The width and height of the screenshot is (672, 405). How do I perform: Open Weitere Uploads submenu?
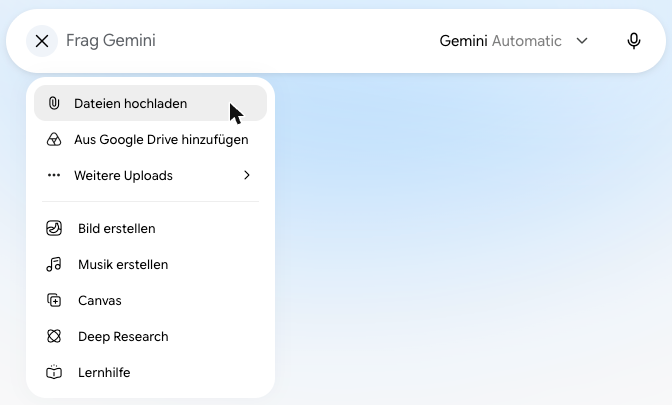(150, 175)
